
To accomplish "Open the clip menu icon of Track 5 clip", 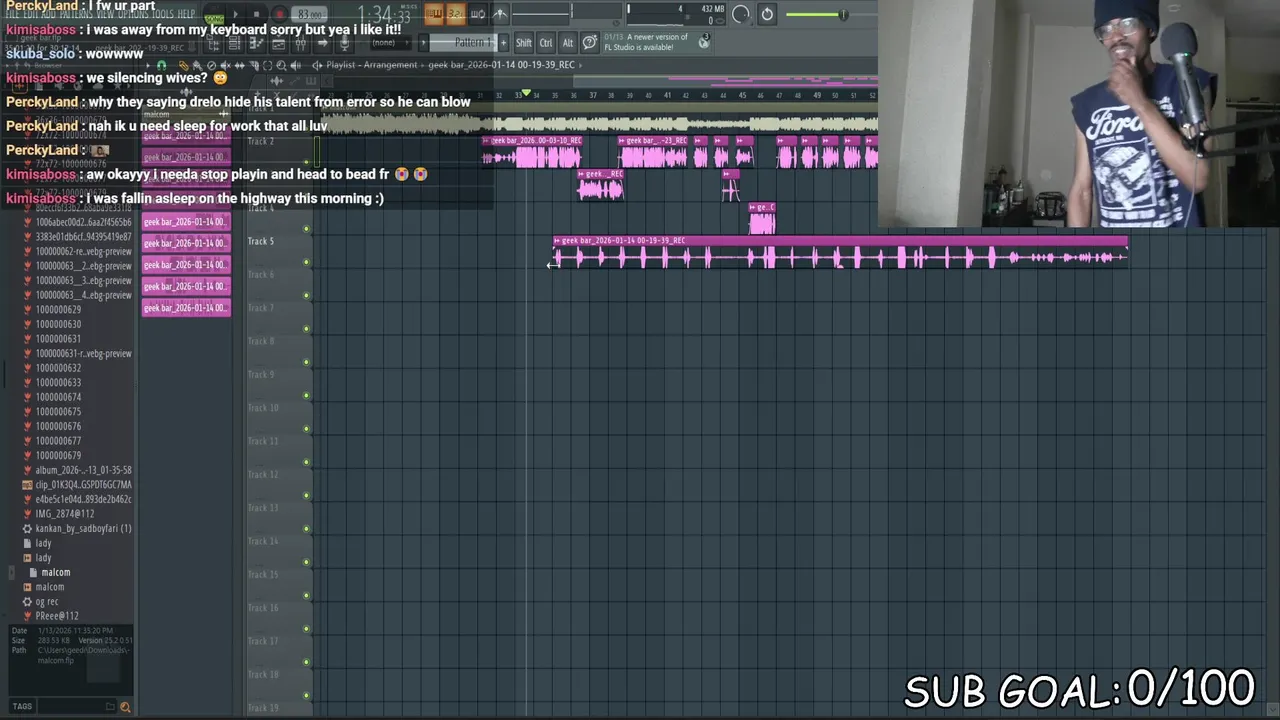I will (x=557, y=241).
